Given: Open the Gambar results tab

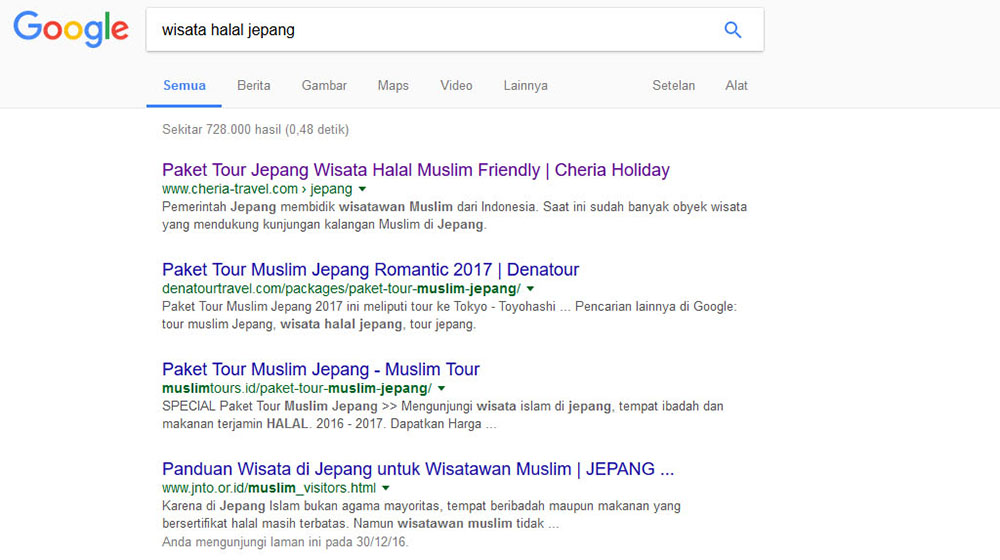Looking at the screenshot, I should point(324,86).
